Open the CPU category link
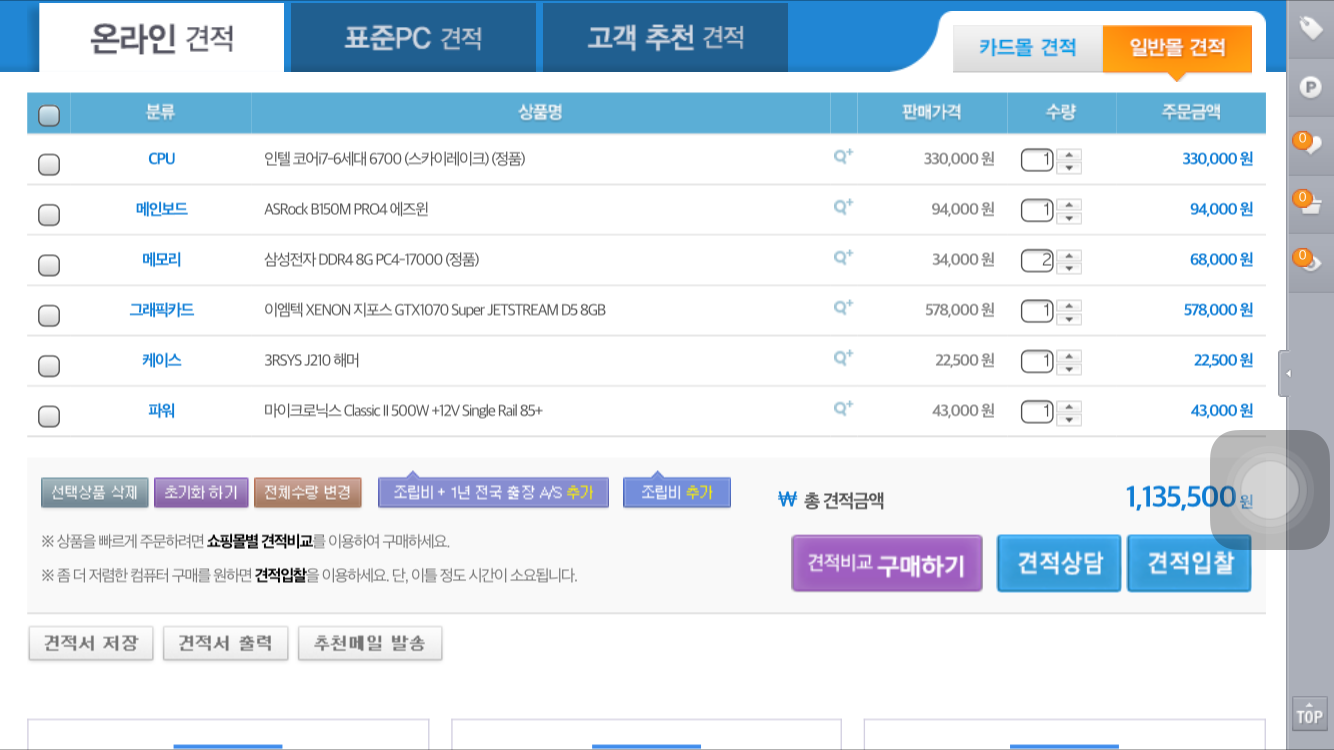 point(161,159)
